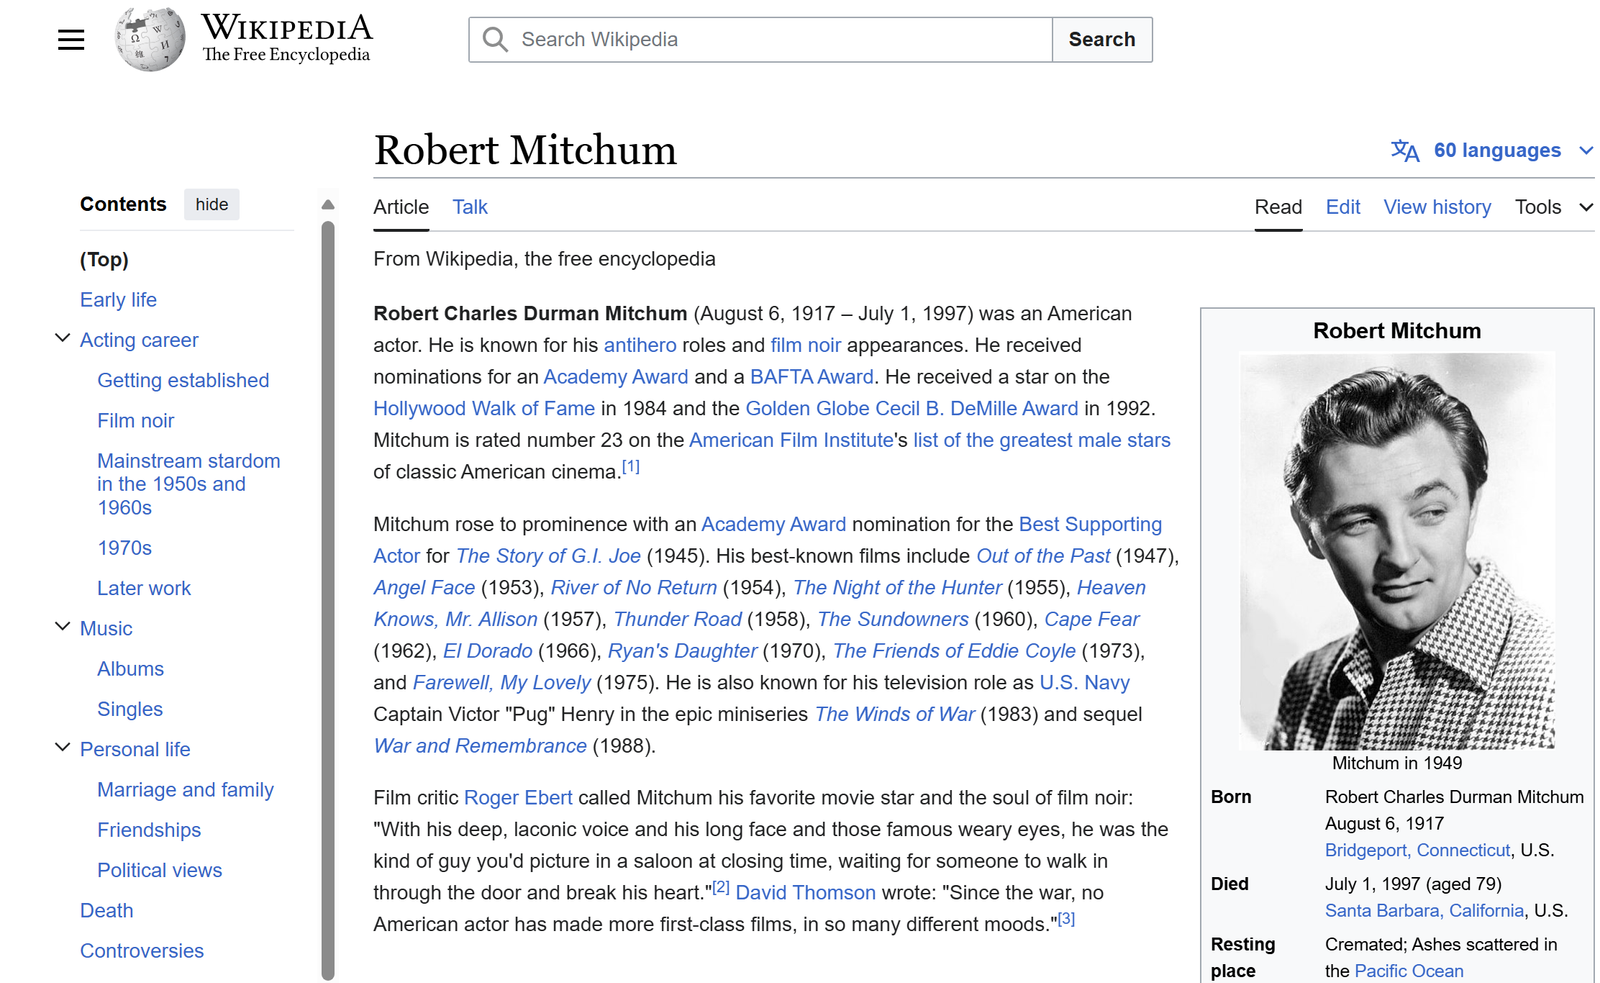
Task: Expand the Tools menu
Action: point(1553,207)
